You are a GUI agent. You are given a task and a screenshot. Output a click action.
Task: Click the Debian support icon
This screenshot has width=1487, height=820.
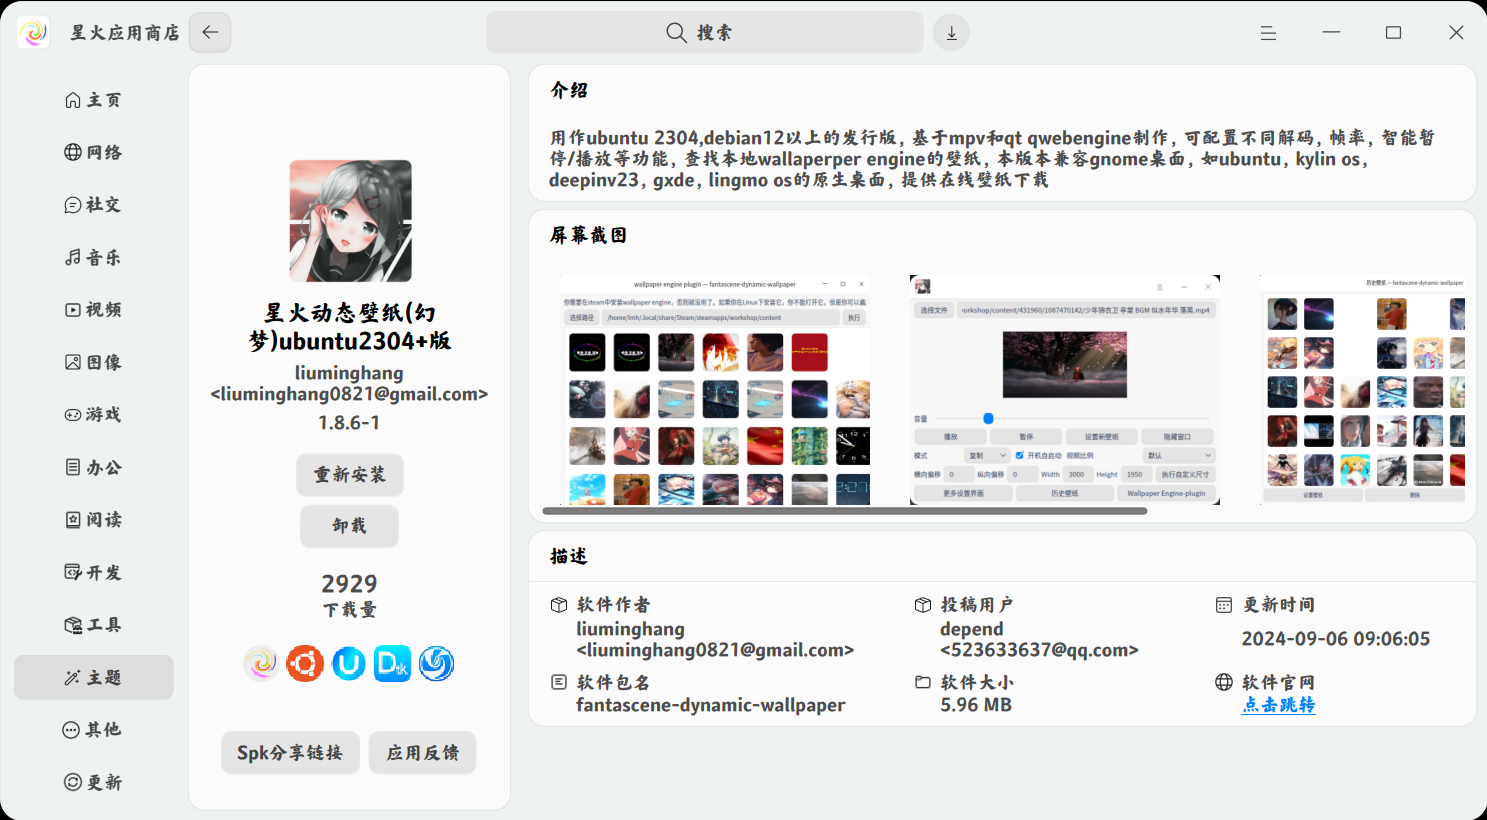(392, 663)
